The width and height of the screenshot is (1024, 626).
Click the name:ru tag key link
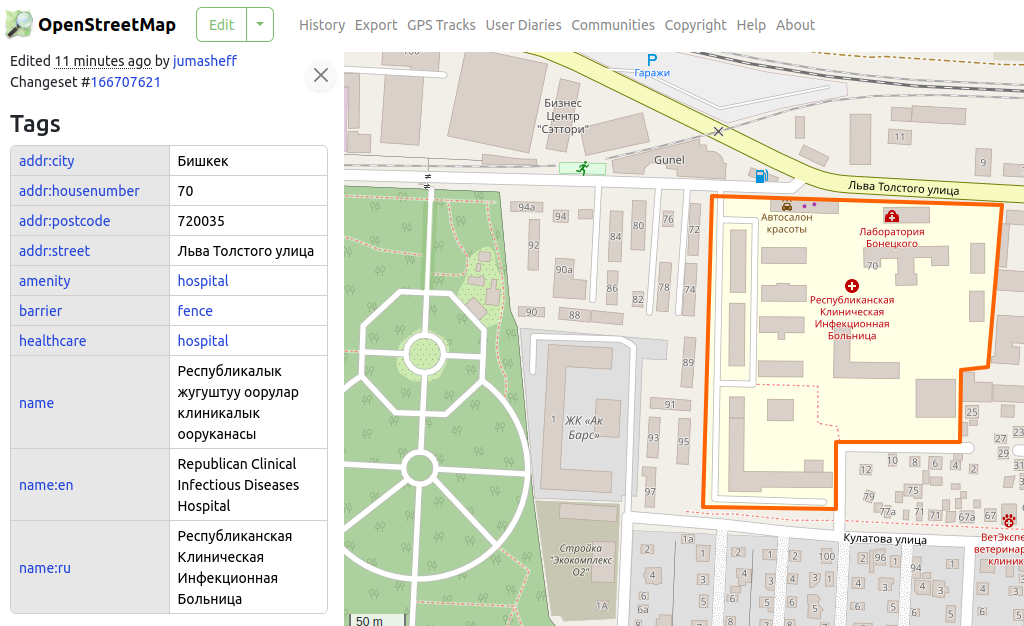[45, 568]
